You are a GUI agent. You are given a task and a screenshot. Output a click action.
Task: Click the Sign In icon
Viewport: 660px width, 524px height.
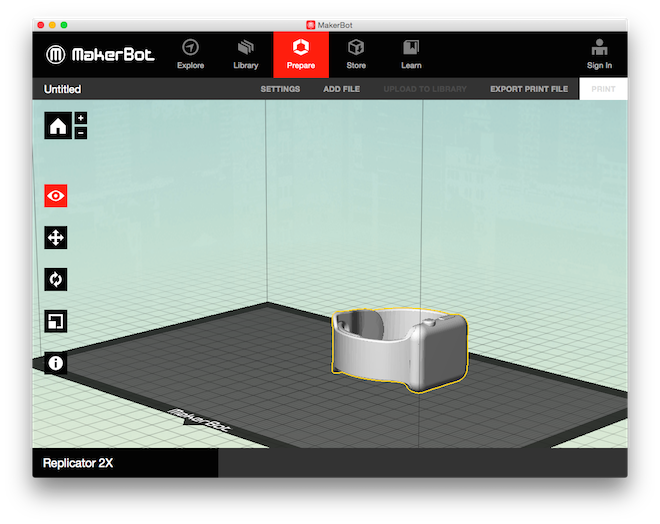pyautogui.click(x=599, y=55)
